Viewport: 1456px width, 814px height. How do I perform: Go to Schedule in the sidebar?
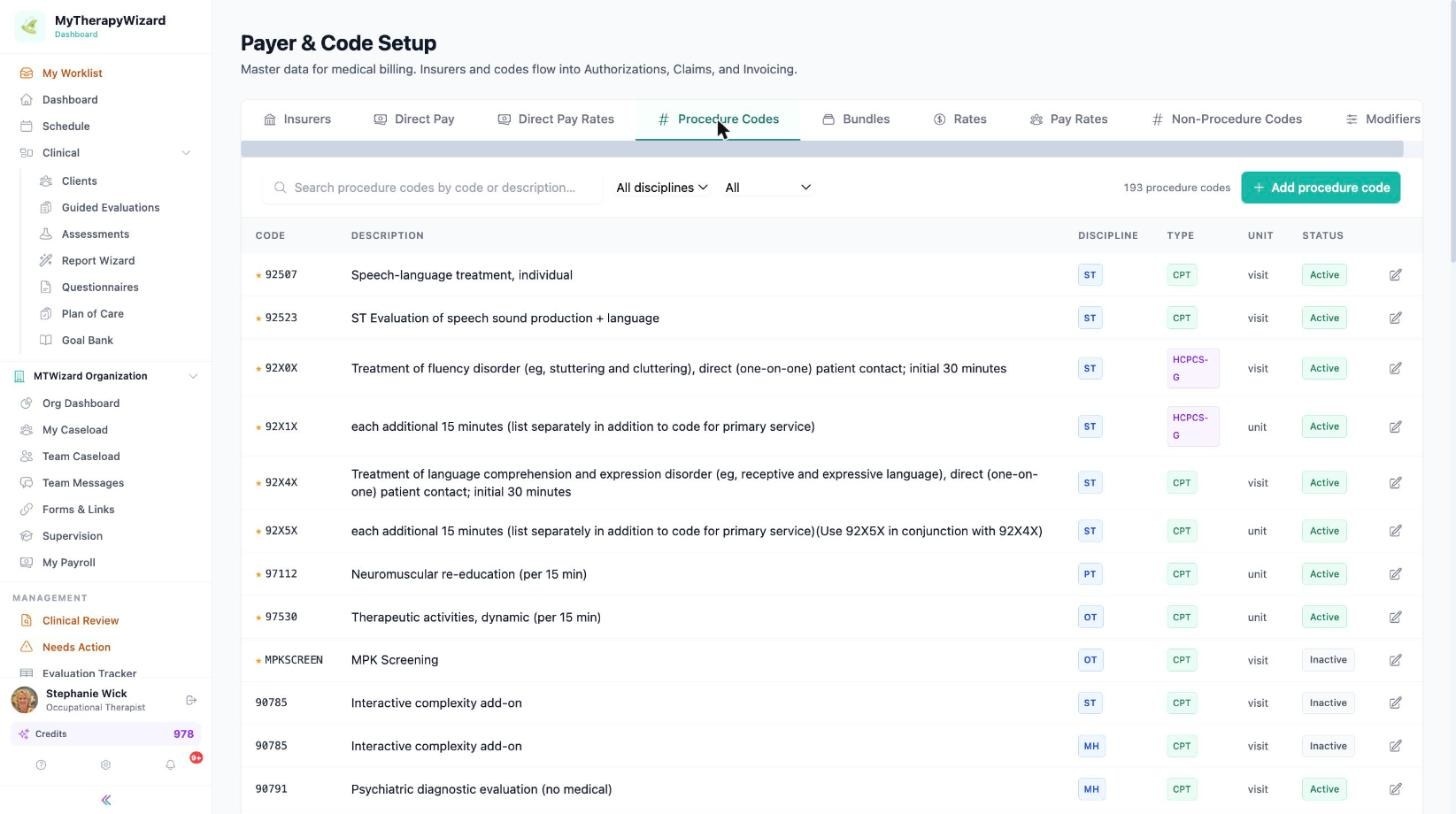point(66,126)
